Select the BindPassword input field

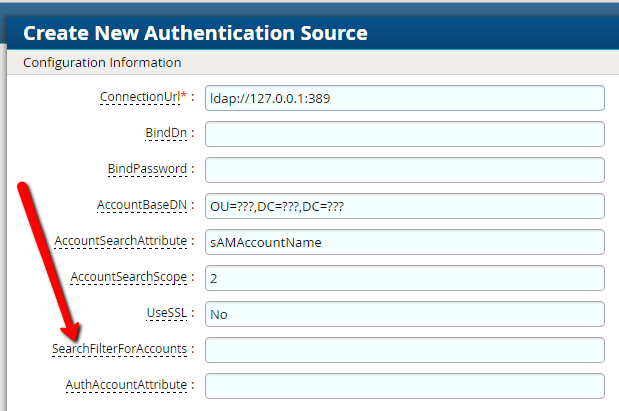404,170
